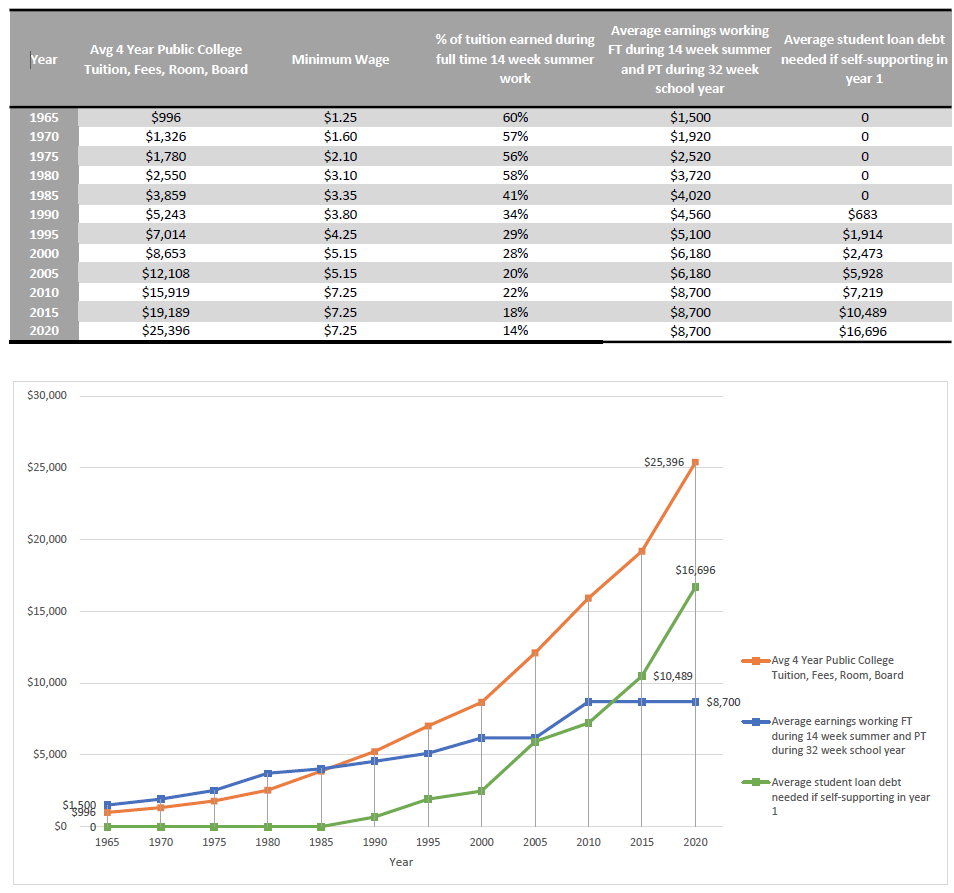Click the $7,219 loan debt cell
Viewport: 954px width, 893px height.
(863, 293)
